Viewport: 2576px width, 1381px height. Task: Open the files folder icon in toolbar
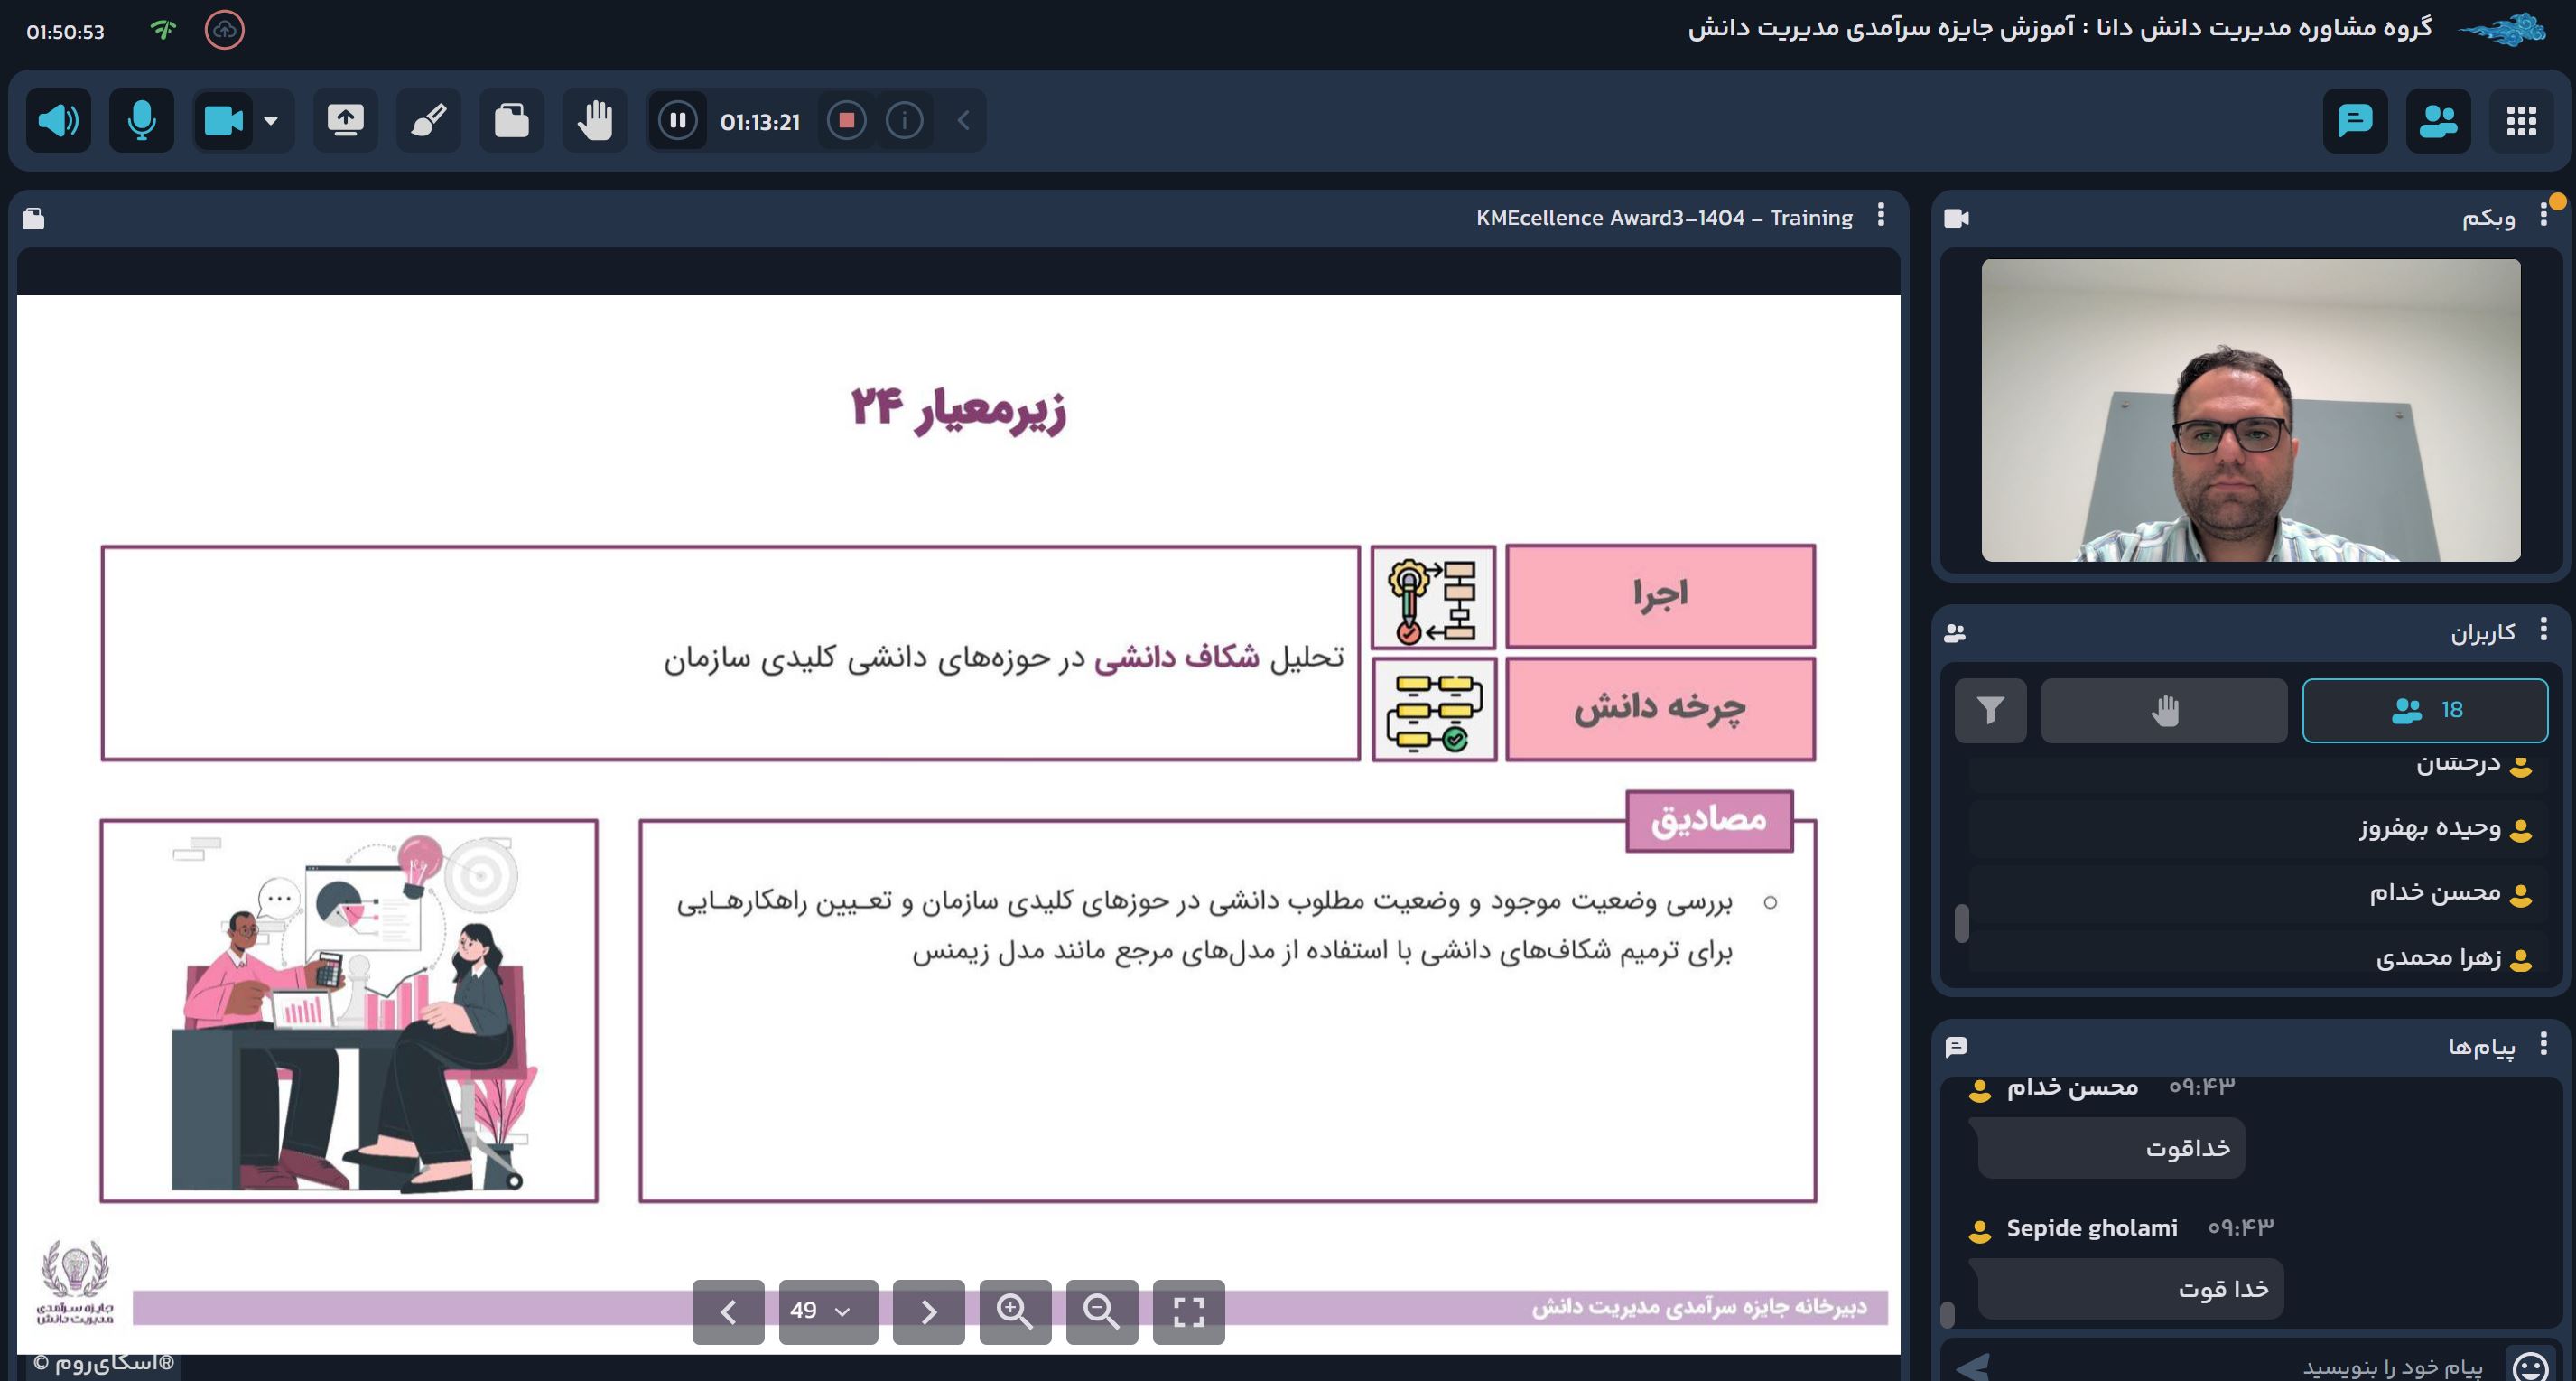tap(511, 121)
